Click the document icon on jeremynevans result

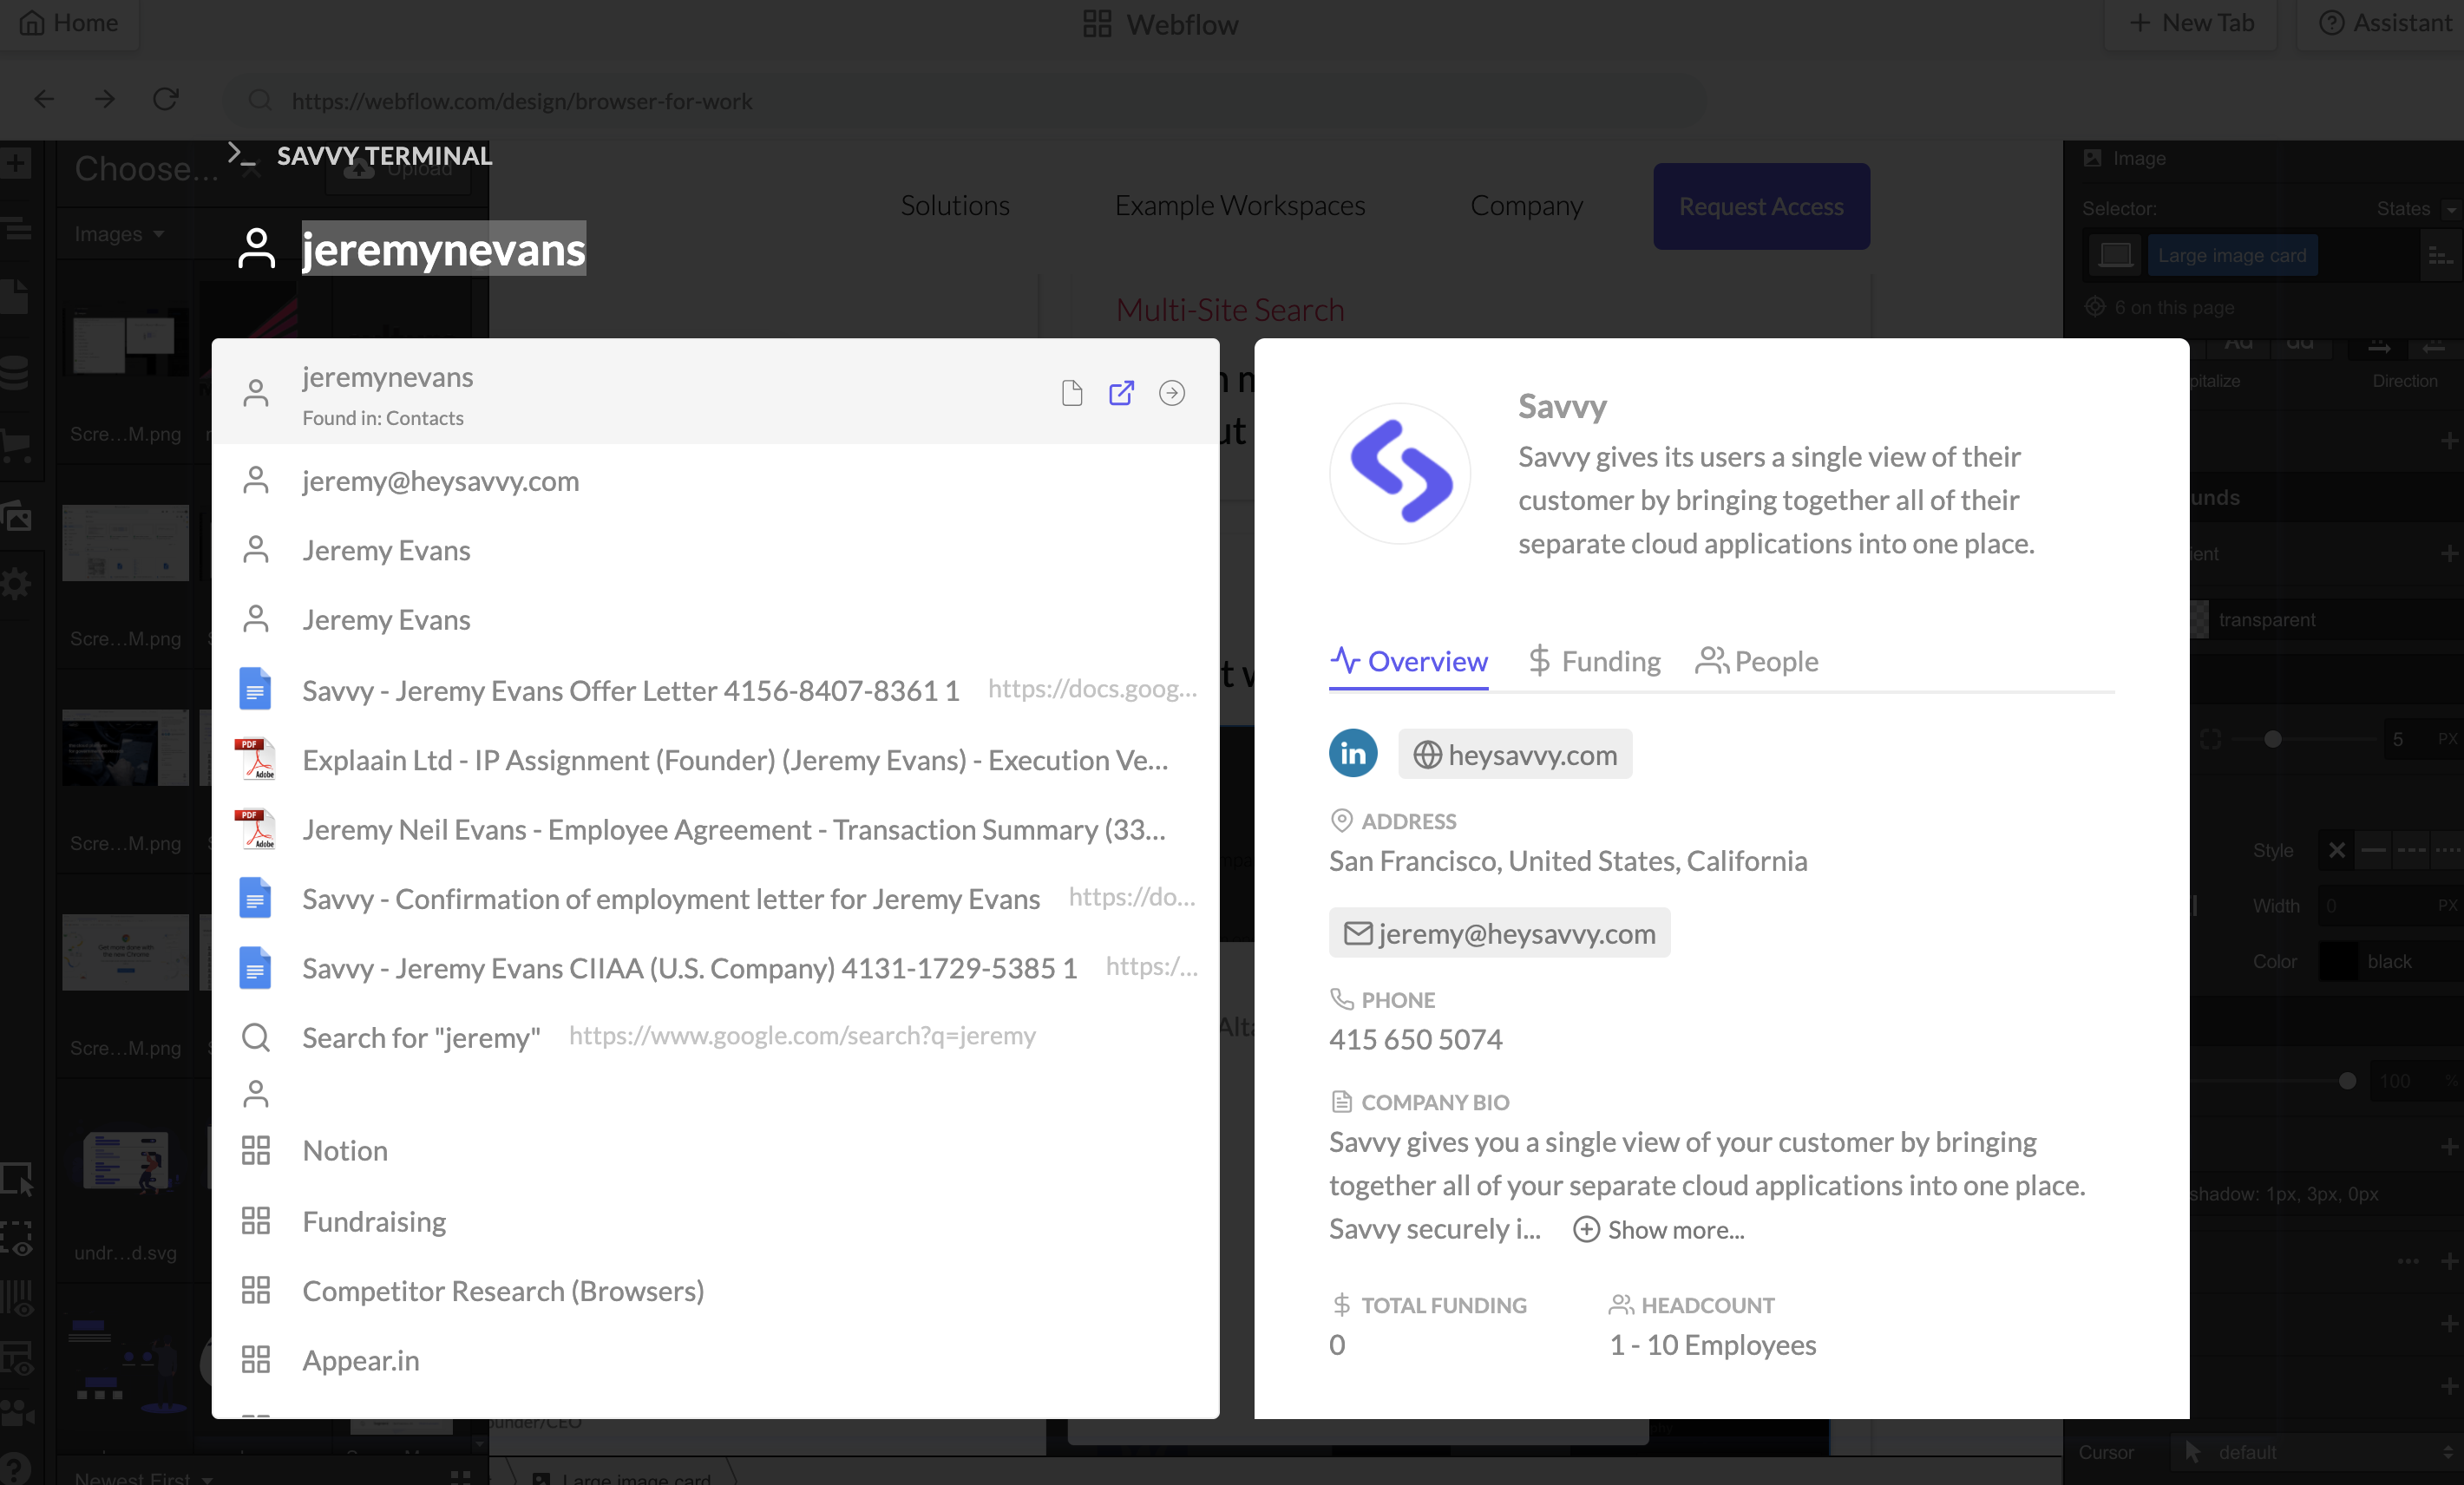click(x=1071, y=393)
